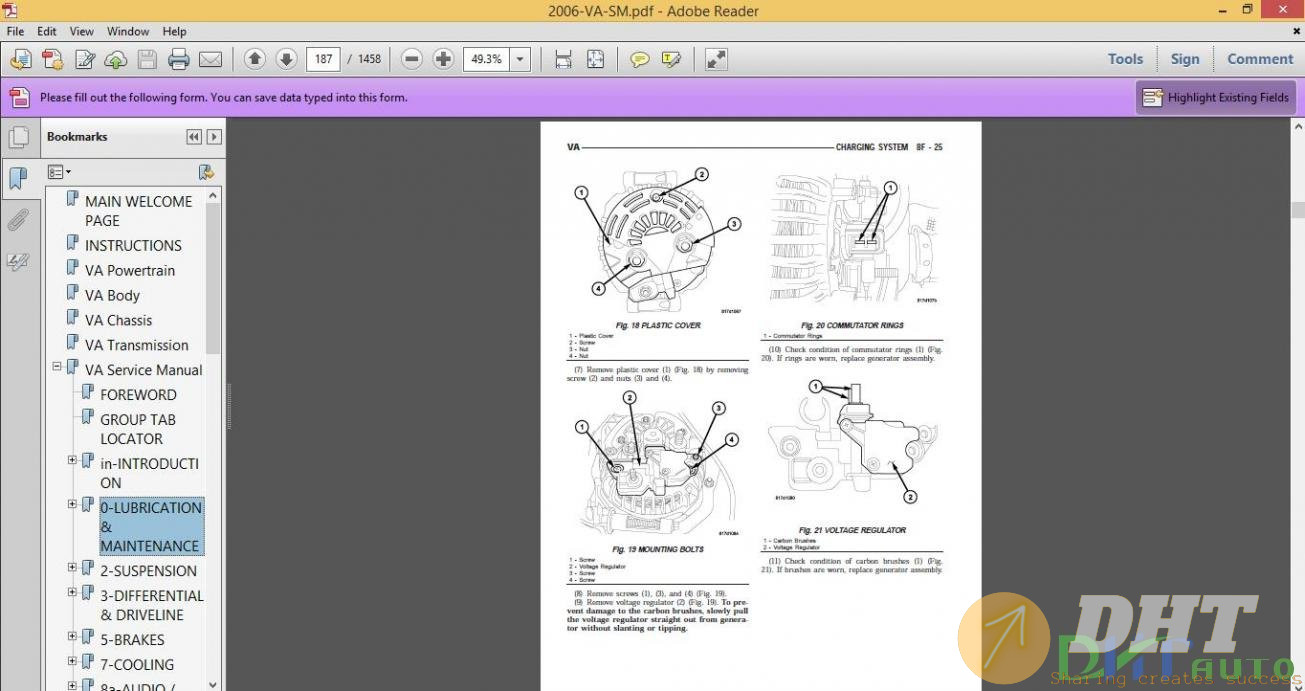
Task: Click the Save file floppy icon
Action: click(147, 59)
